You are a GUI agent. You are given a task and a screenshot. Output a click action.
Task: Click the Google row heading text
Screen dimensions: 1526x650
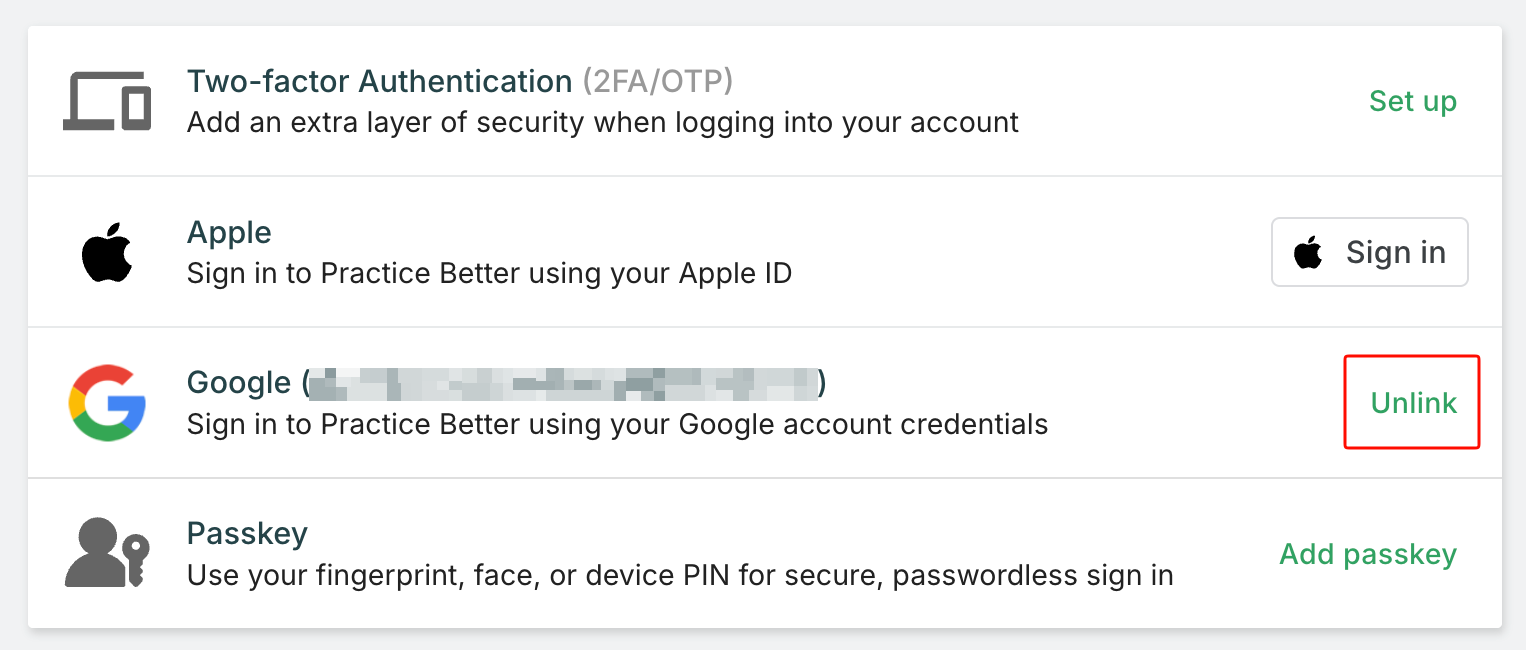238,382
